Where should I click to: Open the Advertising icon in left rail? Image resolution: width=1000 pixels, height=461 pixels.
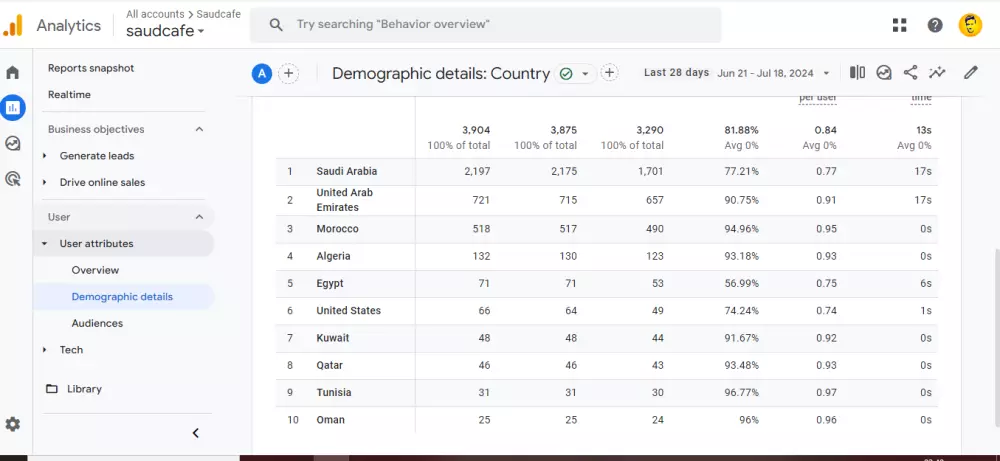13,179
